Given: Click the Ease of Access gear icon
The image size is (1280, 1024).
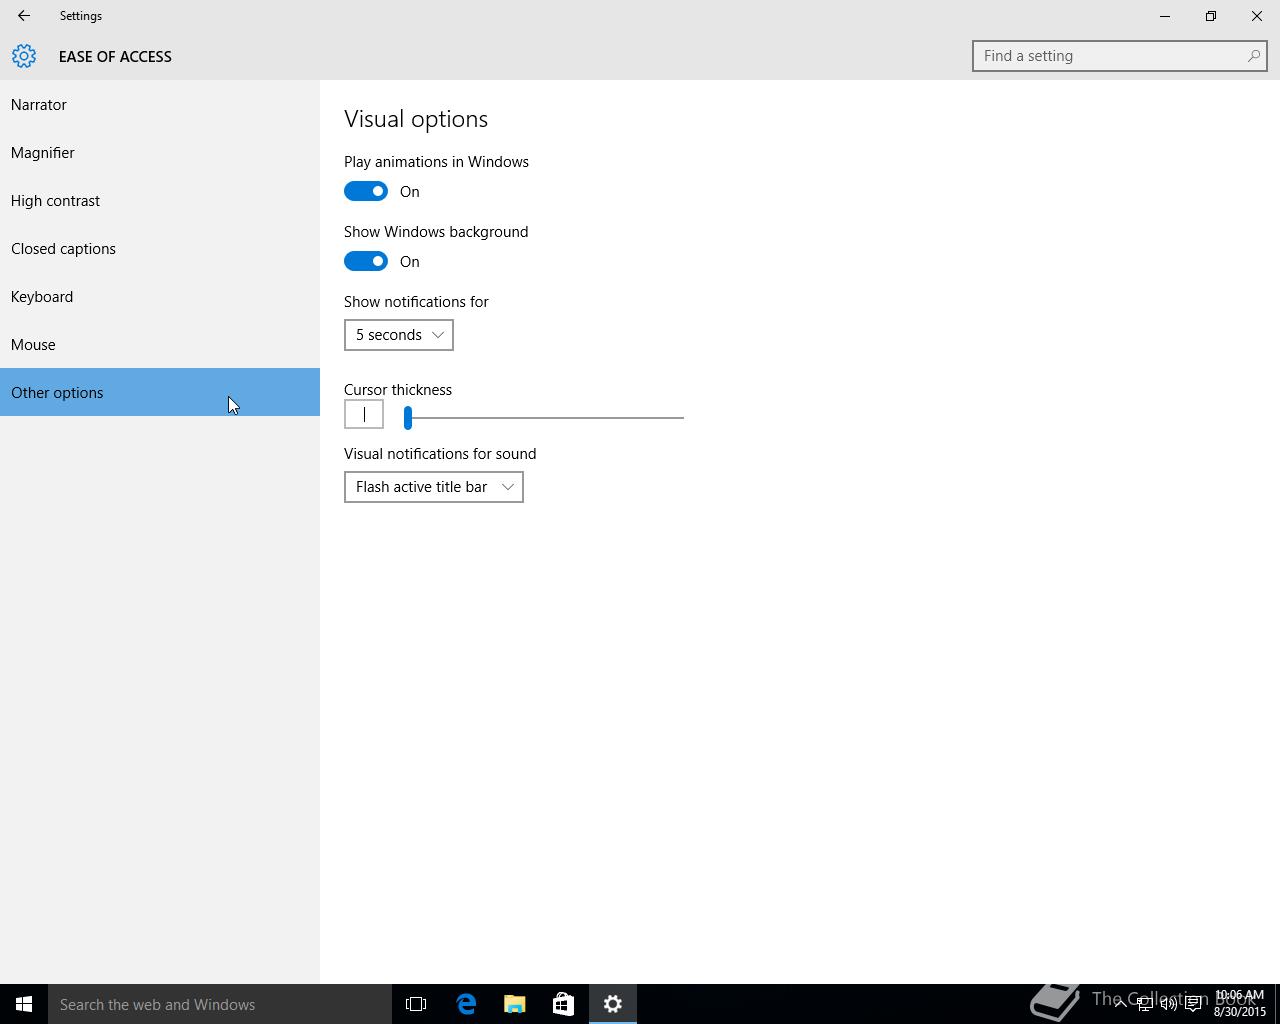Looking at the screenshot, I should 24,56.
